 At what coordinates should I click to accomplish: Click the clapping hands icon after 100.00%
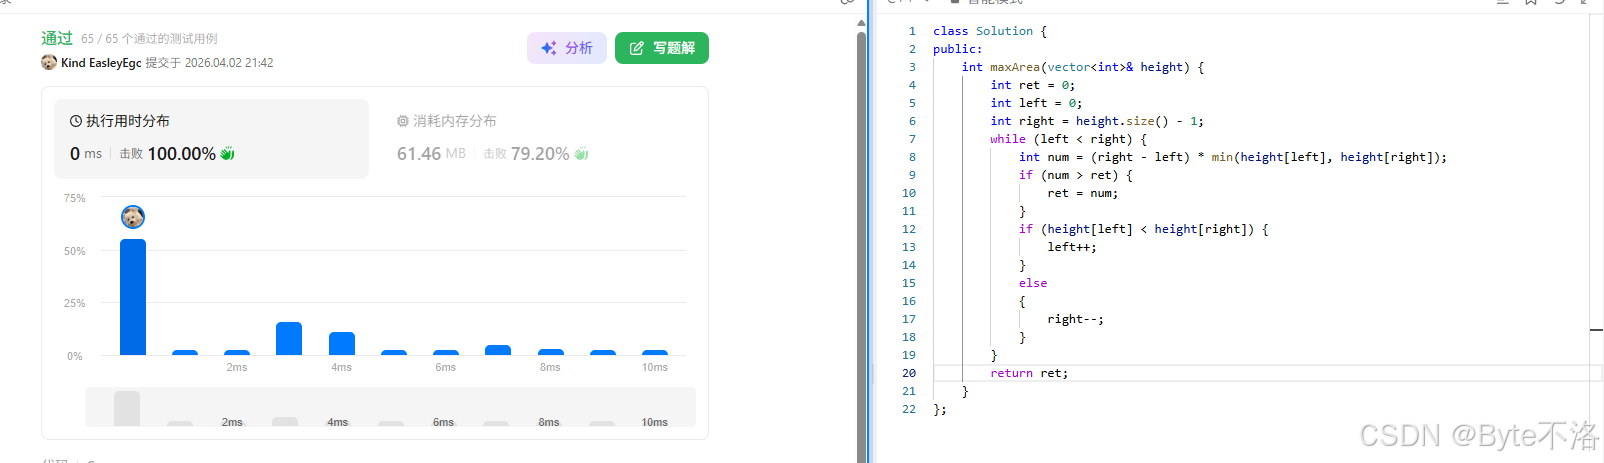tap(227, 153)
